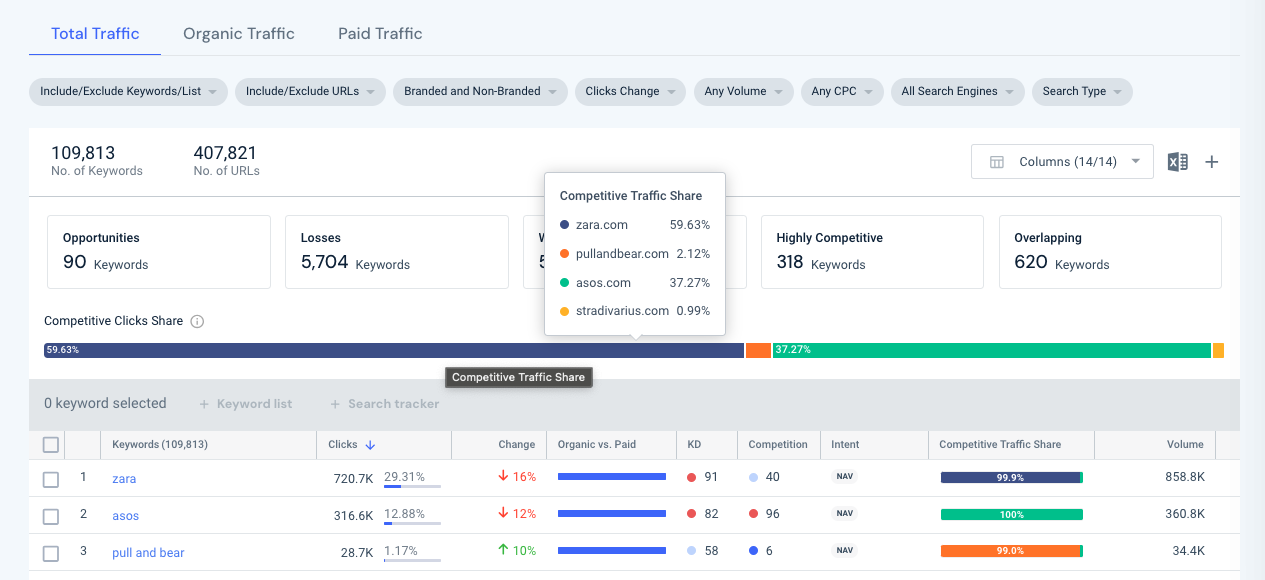Click stradivarius.com entry in tooltip legend

click(x=635, y=311)
